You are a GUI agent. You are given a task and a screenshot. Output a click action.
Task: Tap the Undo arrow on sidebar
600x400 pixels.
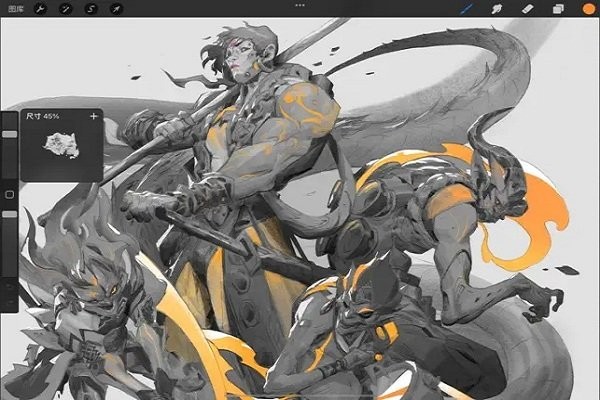click(x=9, y=284)
